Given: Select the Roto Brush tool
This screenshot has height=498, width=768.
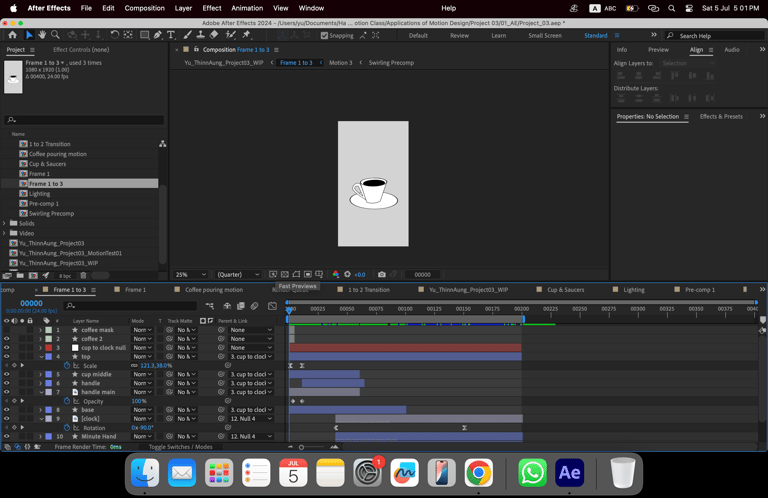Looking at the screenshot, I should pyautogui.click(x=230, y=35).
